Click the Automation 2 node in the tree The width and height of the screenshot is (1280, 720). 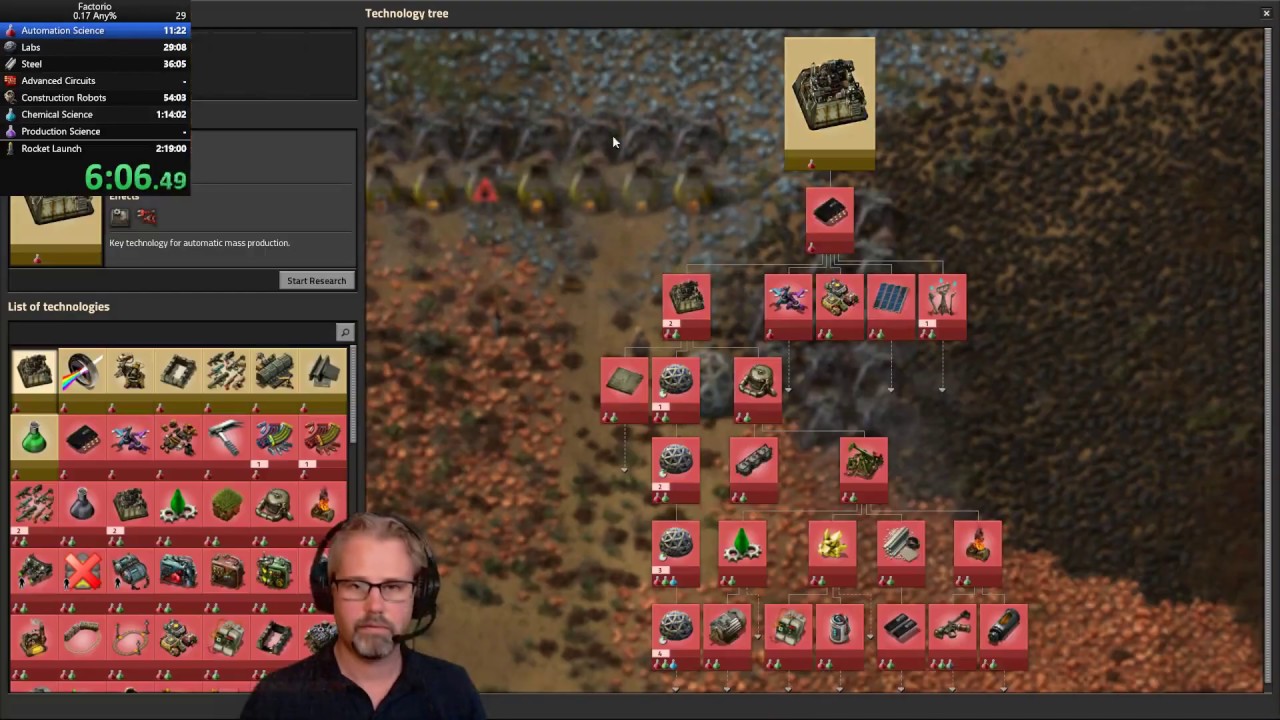tap(686, 307)
